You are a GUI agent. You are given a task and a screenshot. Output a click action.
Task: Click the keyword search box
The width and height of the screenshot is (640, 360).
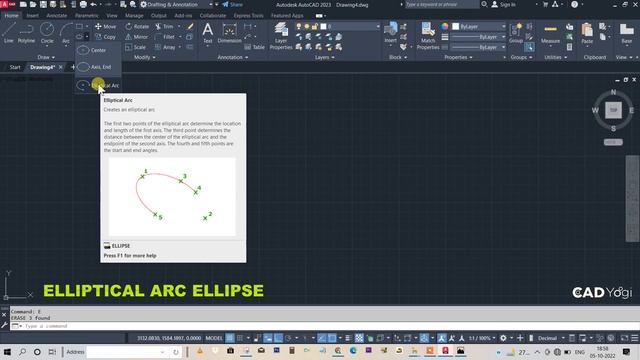(442, 4)
